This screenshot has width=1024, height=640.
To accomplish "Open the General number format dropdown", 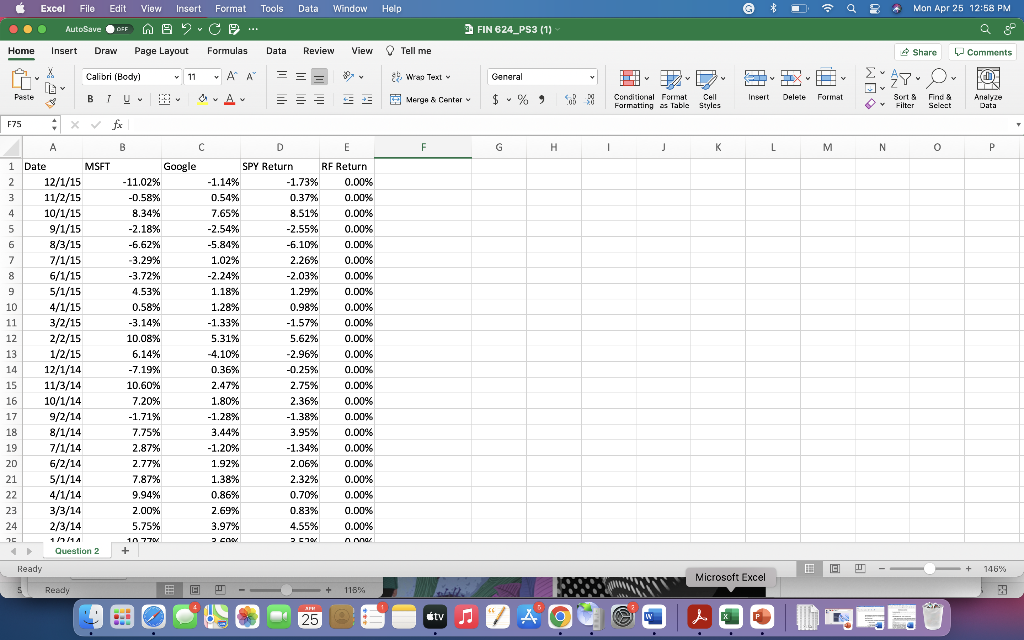I will pos(542,75).
